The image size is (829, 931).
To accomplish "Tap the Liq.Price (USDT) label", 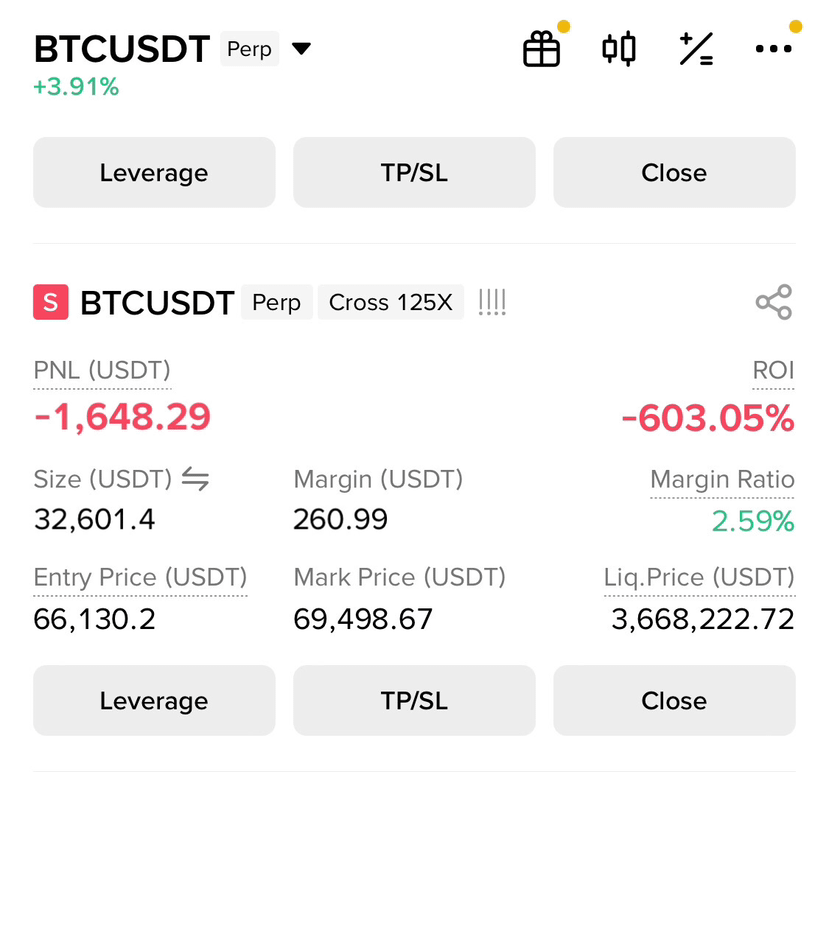I will coord(699,577).
